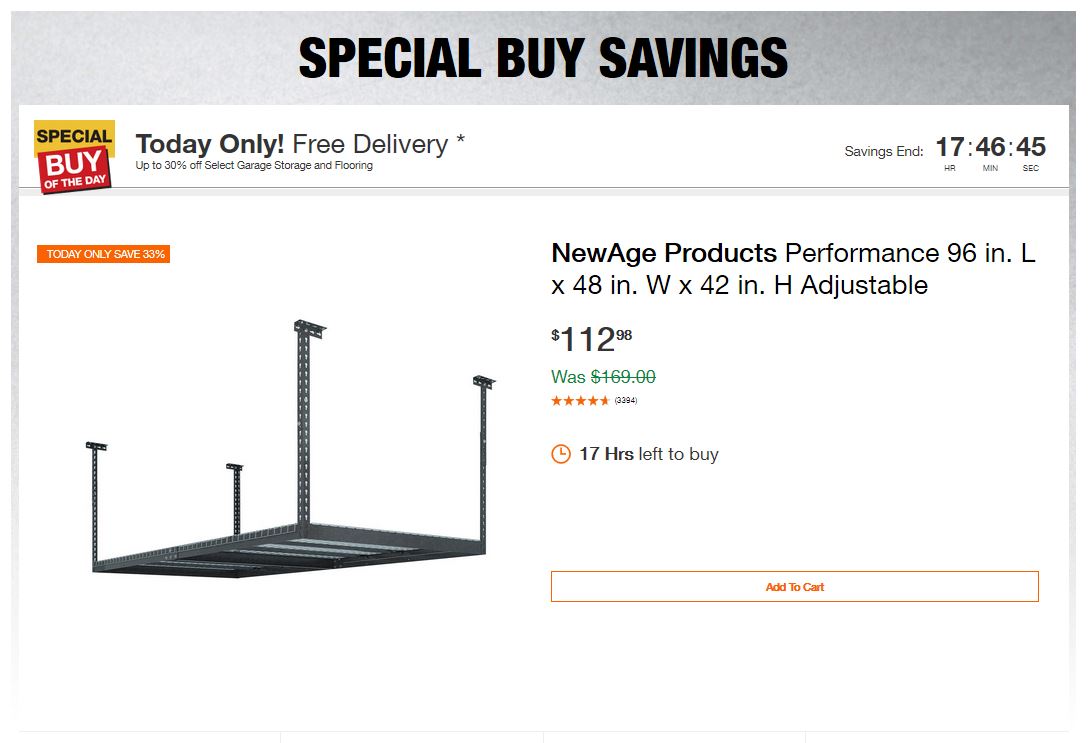
Task: Click the 17 Hrs left to buy text
Action: coord(648,454)
